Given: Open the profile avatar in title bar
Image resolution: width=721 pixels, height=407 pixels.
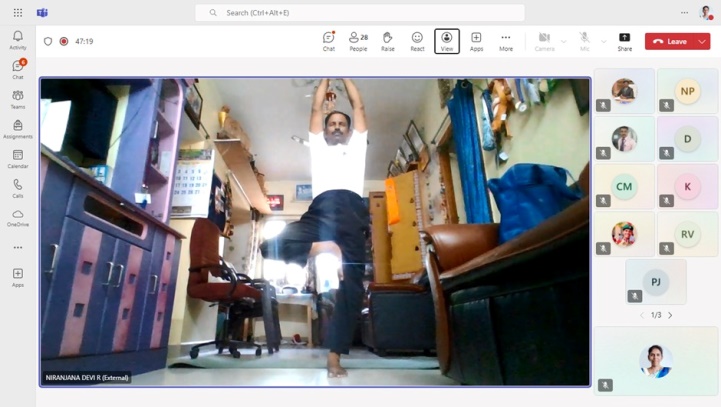Looking at the screenshot, I should coord(706,13).
